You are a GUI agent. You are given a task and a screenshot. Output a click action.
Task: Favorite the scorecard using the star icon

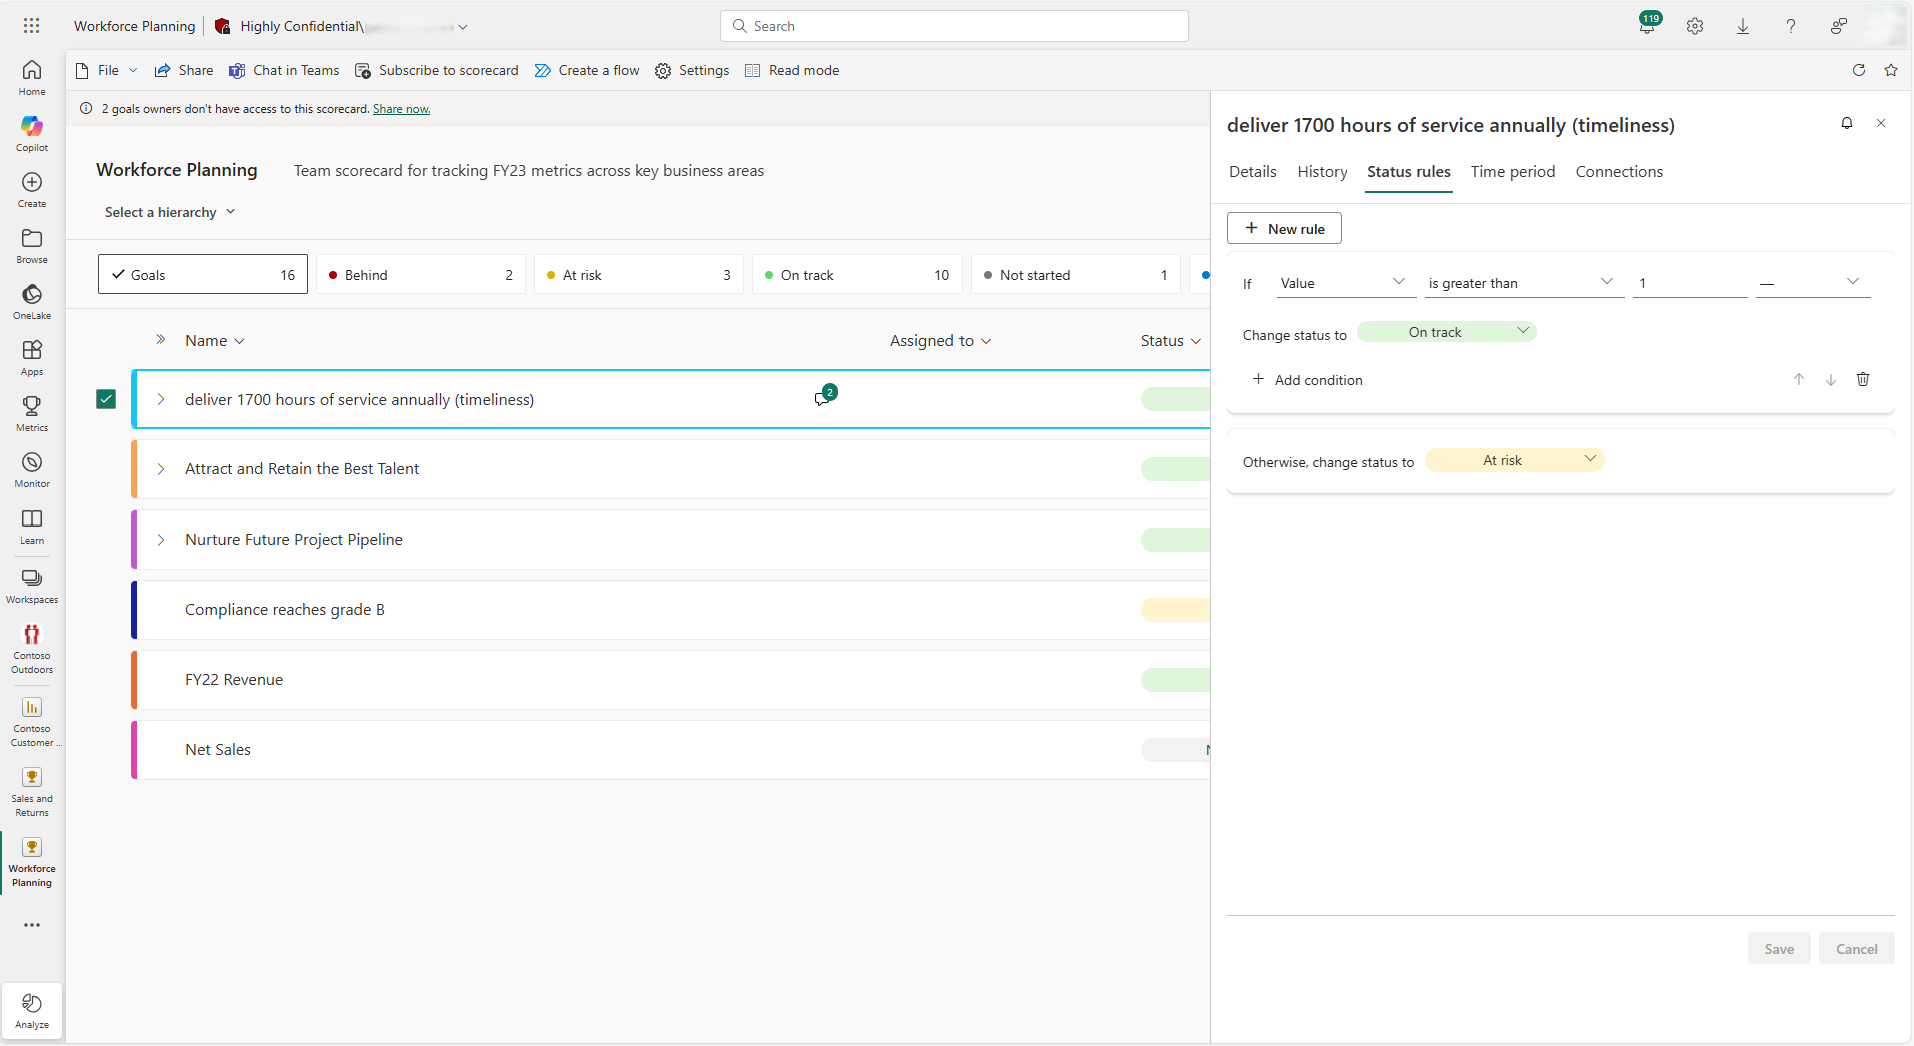click(1890, 70)
